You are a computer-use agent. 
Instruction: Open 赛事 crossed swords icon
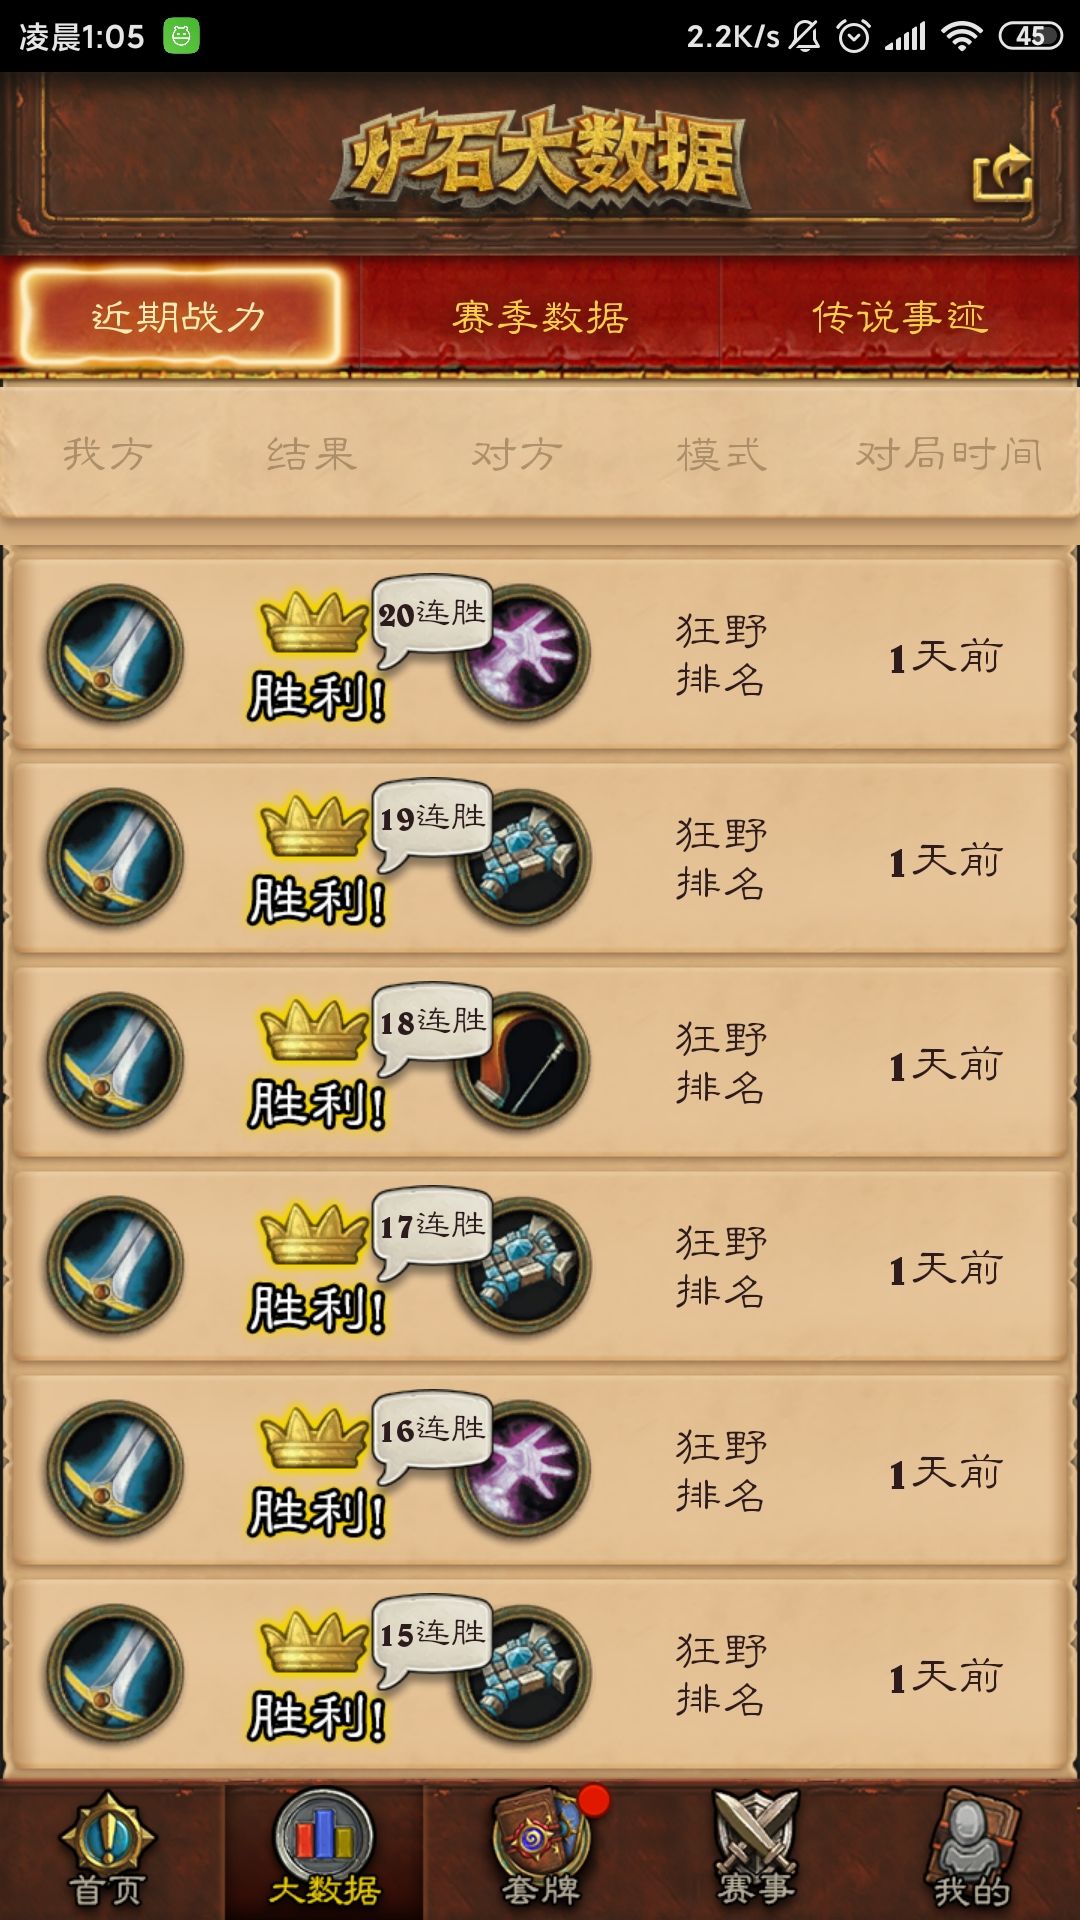(756, 1850)
